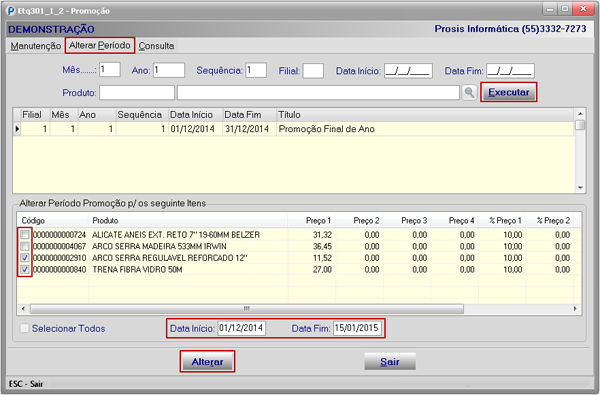Click scroll up arrow of promotions grid
This screenshot has width=600, height=395.
point(580,114)
